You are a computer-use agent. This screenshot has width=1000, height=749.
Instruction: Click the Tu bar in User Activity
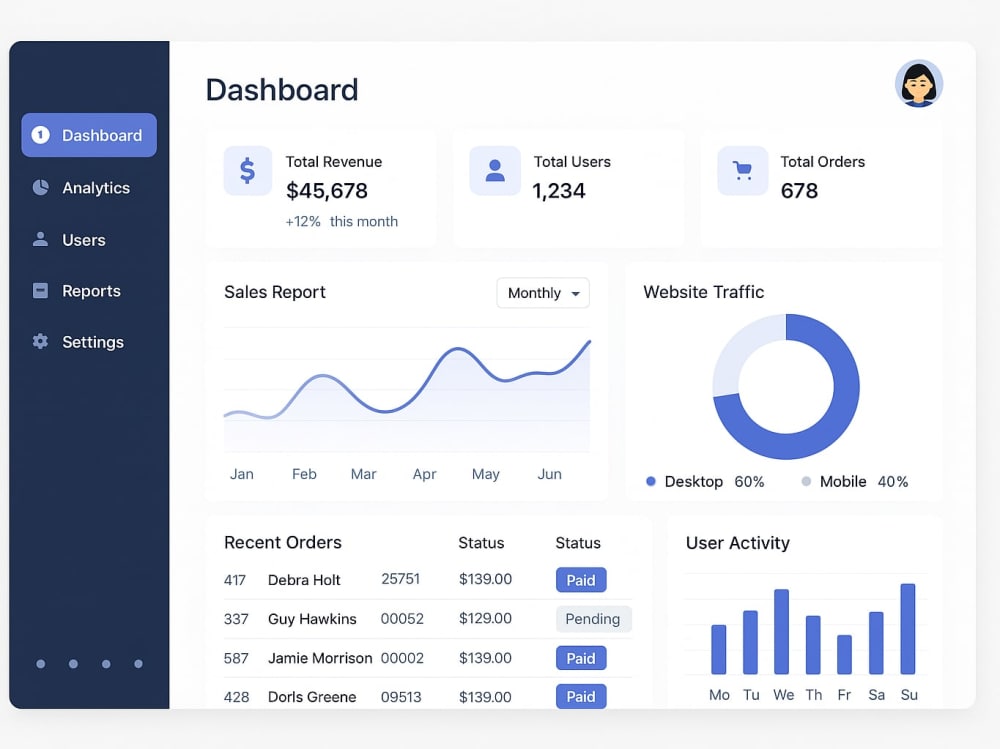751,642
